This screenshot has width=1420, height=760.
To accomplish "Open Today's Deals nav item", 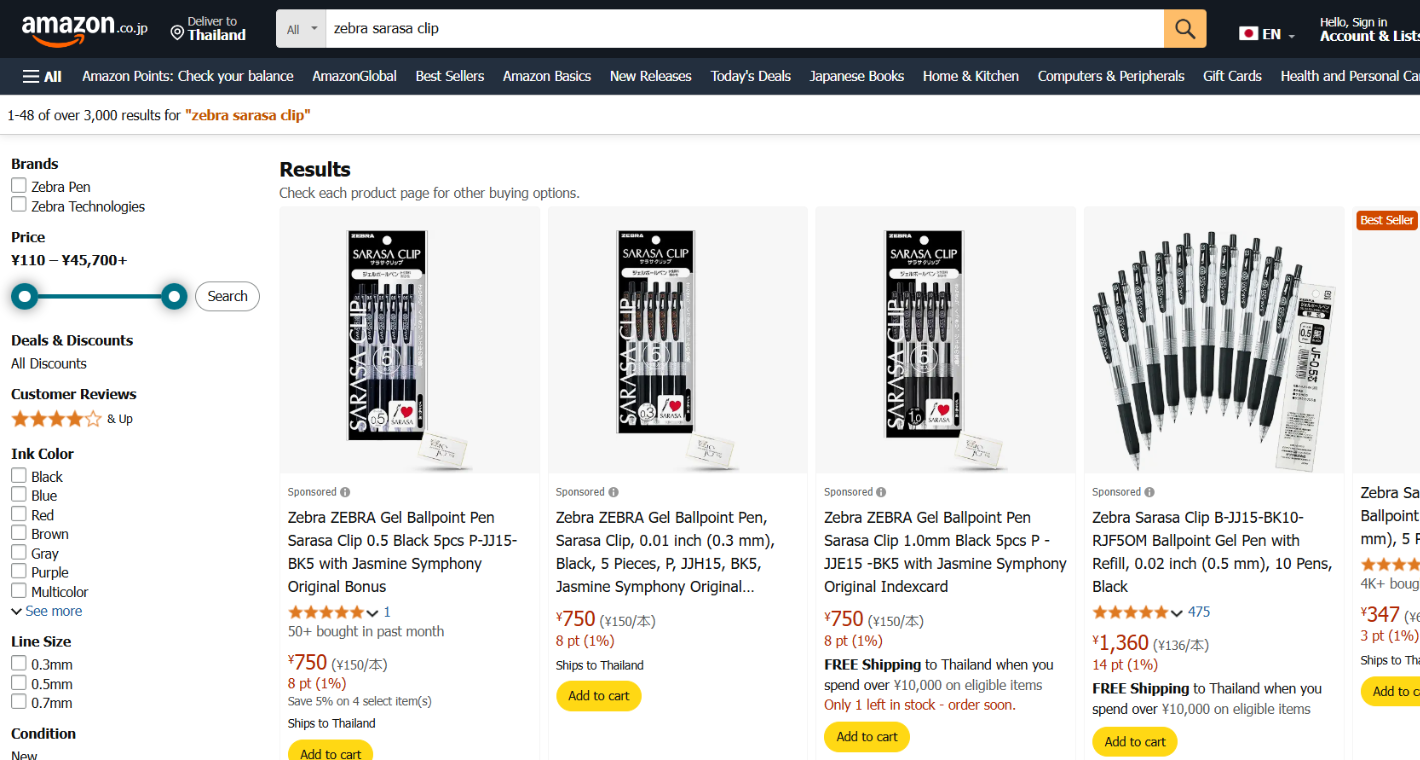I will 750,76.
